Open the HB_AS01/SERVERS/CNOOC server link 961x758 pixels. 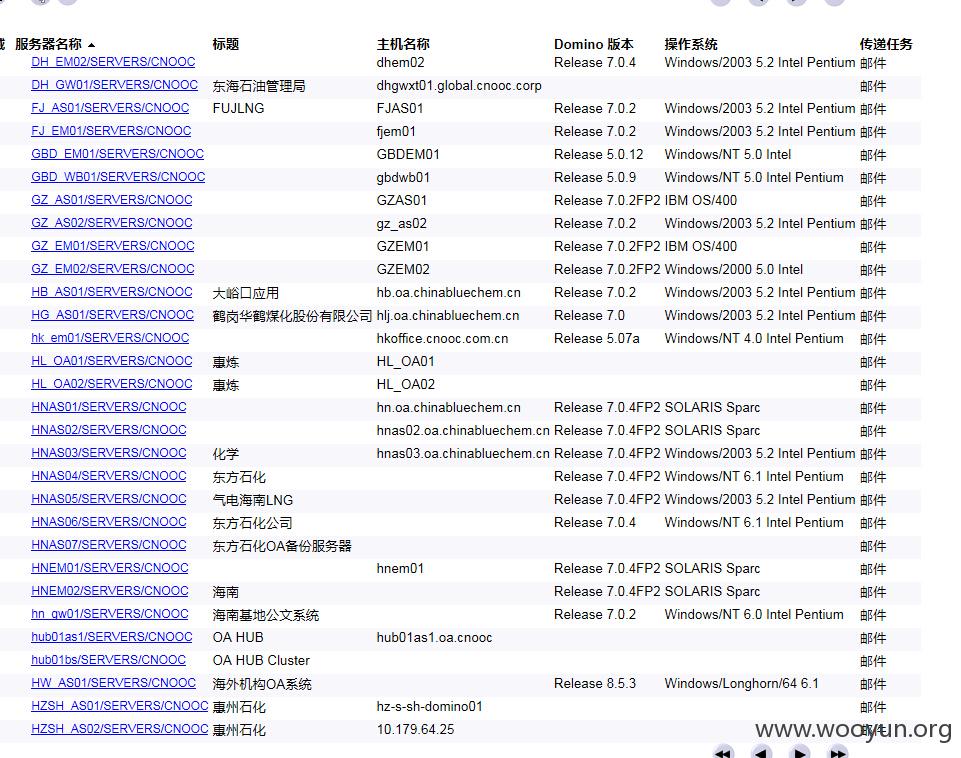pyautogui.click(x=112, y=292)
